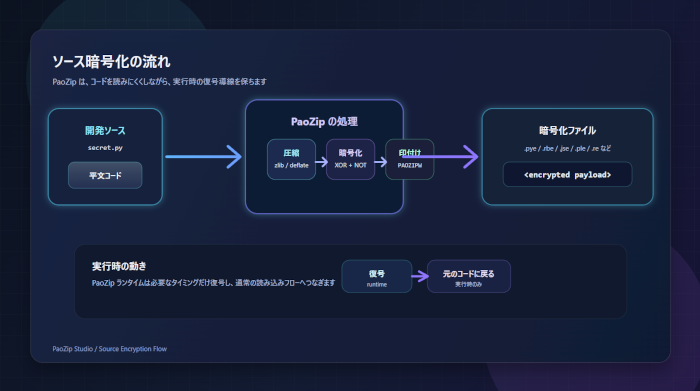Click the secret.py file name
The image size is (700, 391).
(105, 148)
